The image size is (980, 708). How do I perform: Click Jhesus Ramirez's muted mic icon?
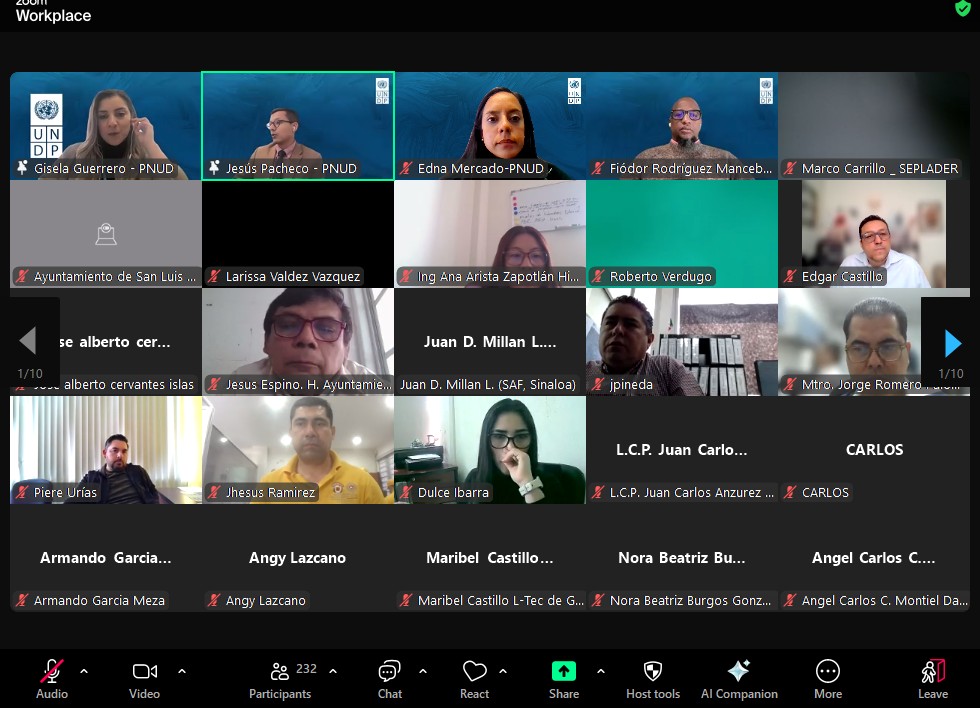pos(214,492)
